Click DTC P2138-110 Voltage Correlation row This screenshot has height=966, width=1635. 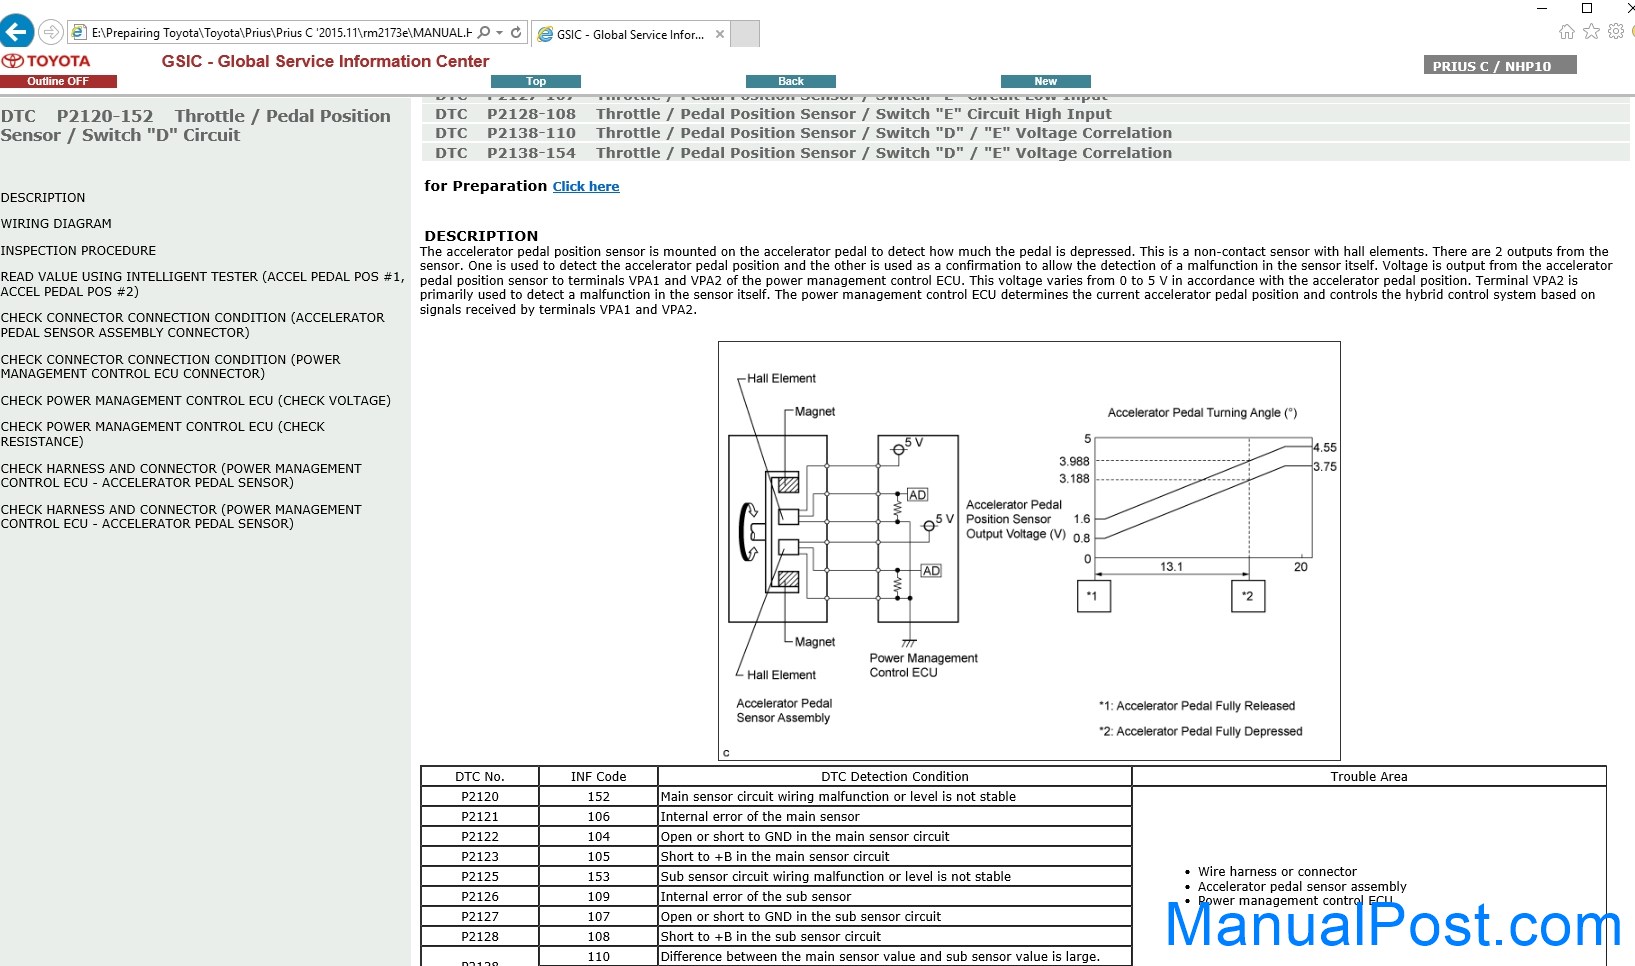1025,133
